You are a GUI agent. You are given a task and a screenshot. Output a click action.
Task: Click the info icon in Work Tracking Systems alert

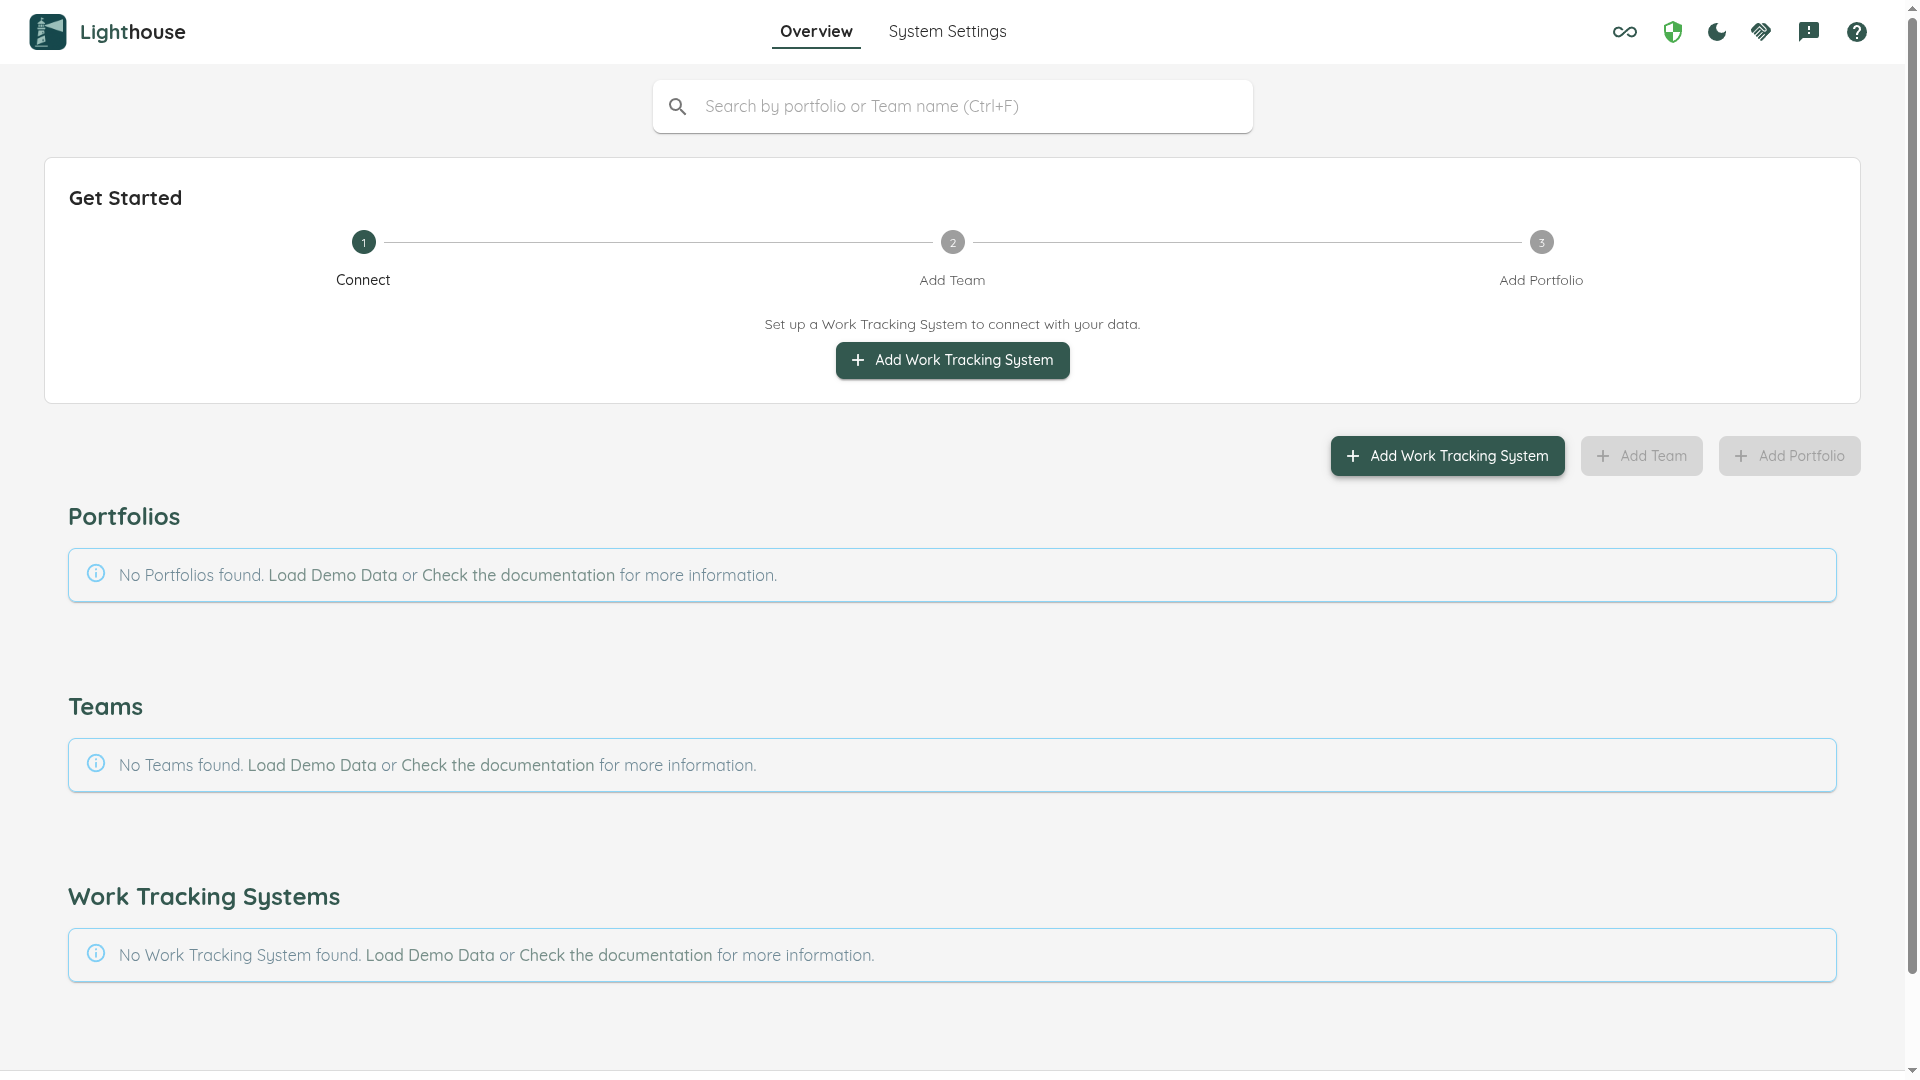96,953
